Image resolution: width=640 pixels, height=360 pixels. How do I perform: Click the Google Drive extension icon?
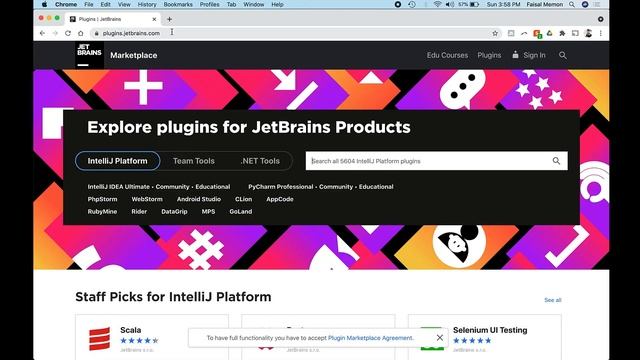point(549,33)
